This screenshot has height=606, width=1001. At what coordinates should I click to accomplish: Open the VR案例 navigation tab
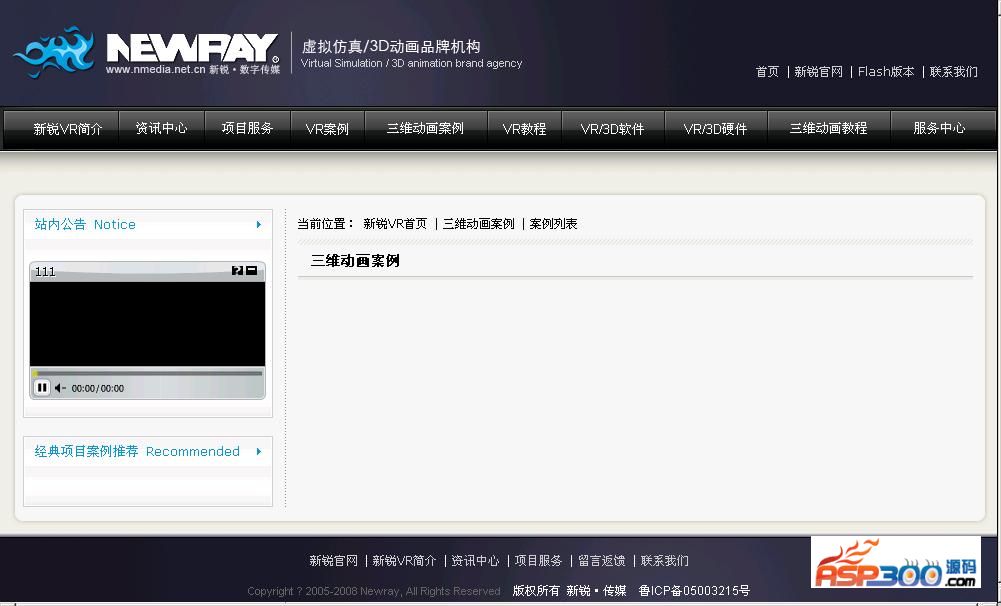pos(327,129)
